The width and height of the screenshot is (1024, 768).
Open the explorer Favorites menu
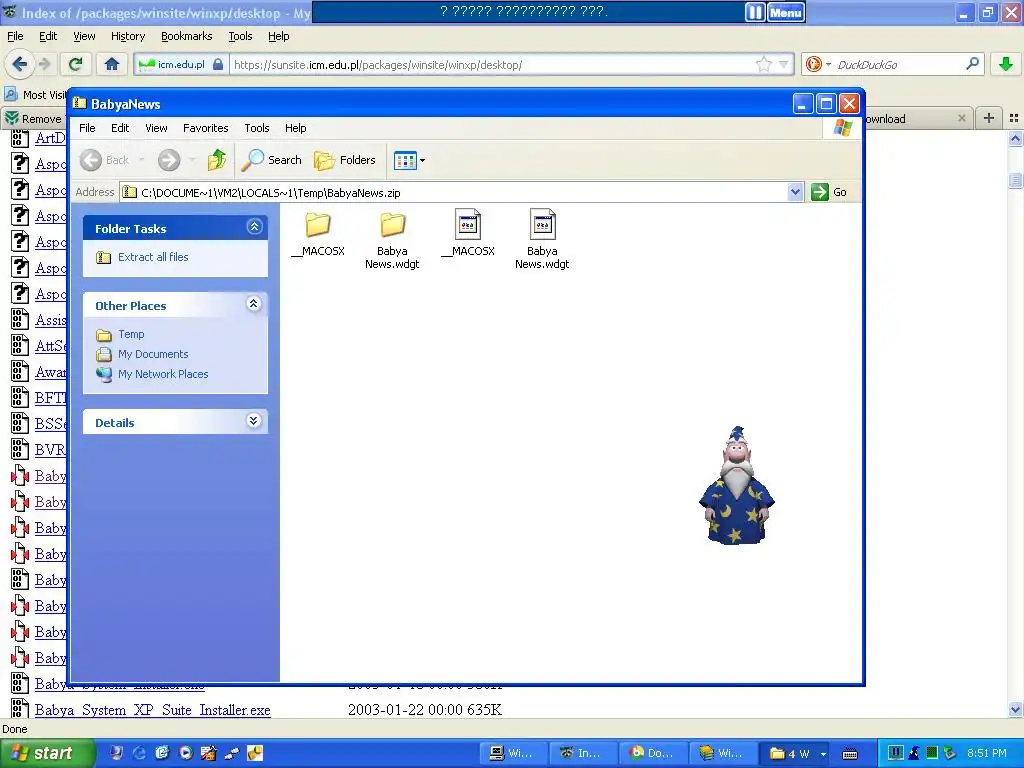(x=206, y=128)
